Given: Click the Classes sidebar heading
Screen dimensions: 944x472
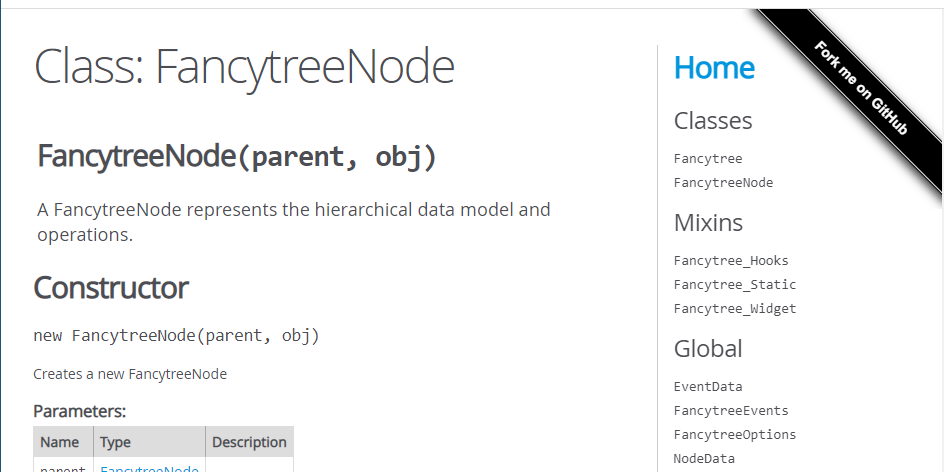Looking at the screenshot, I should tap(713, 121).
